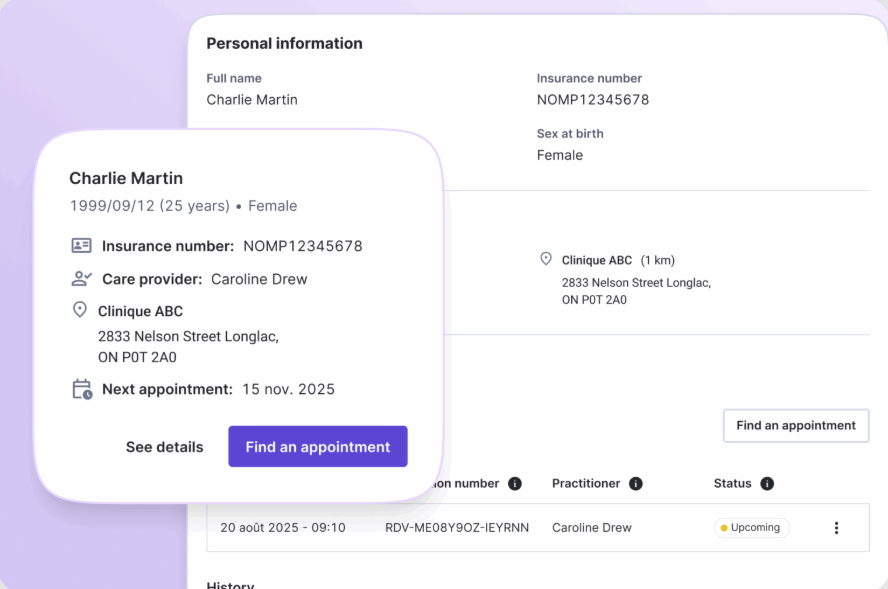Click Caroline Drew in the Practitioner column
This screenshot has width=888, height=589.
tap(591, 528)
